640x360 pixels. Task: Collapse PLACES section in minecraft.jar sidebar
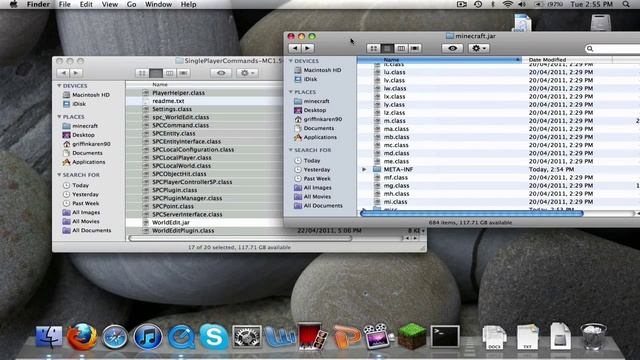click(291, 92)
